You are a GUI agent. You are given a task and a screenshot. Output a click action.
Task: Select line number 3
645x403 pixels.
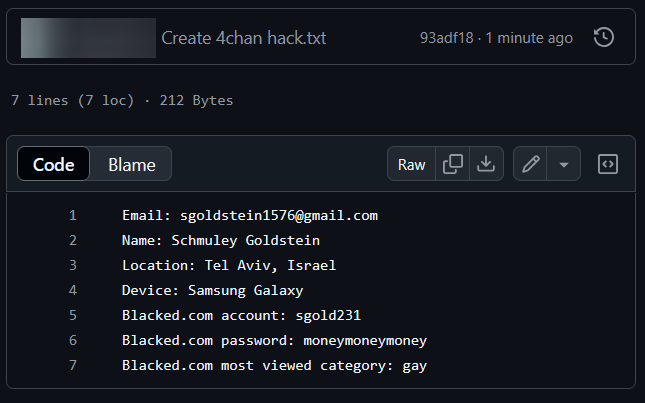(73, 265)
